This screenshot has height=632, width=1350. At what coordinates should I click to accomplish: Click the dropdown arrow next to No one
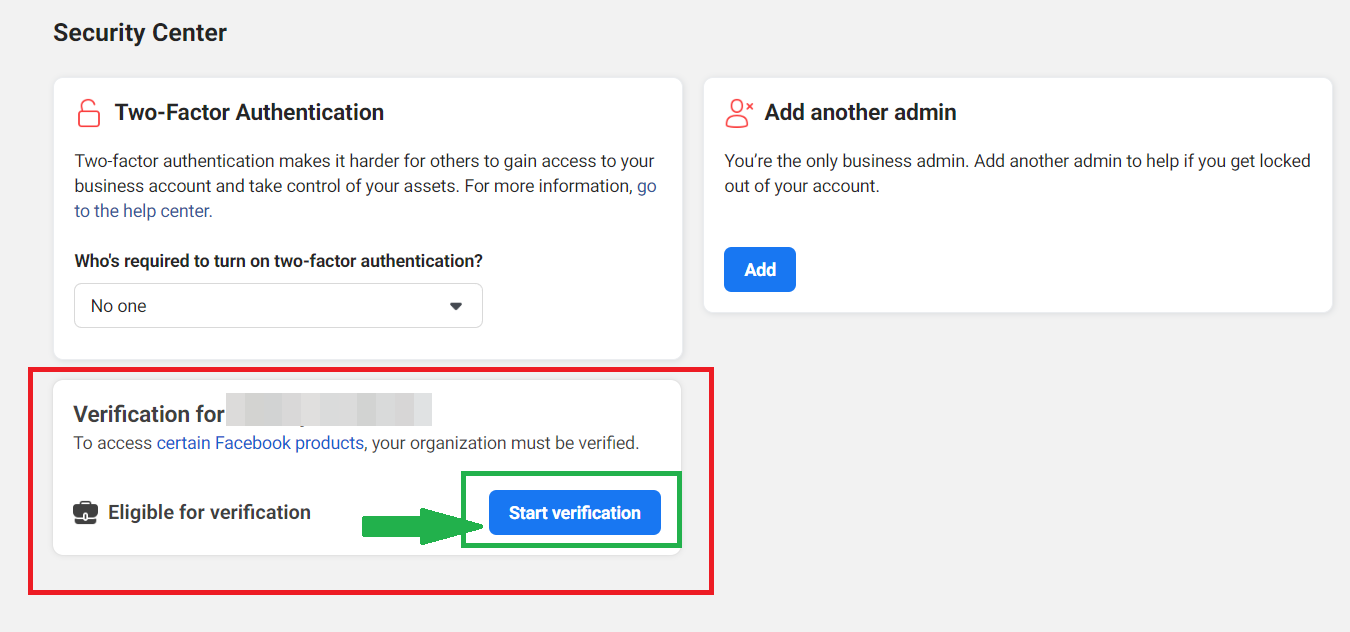(456, 306)
